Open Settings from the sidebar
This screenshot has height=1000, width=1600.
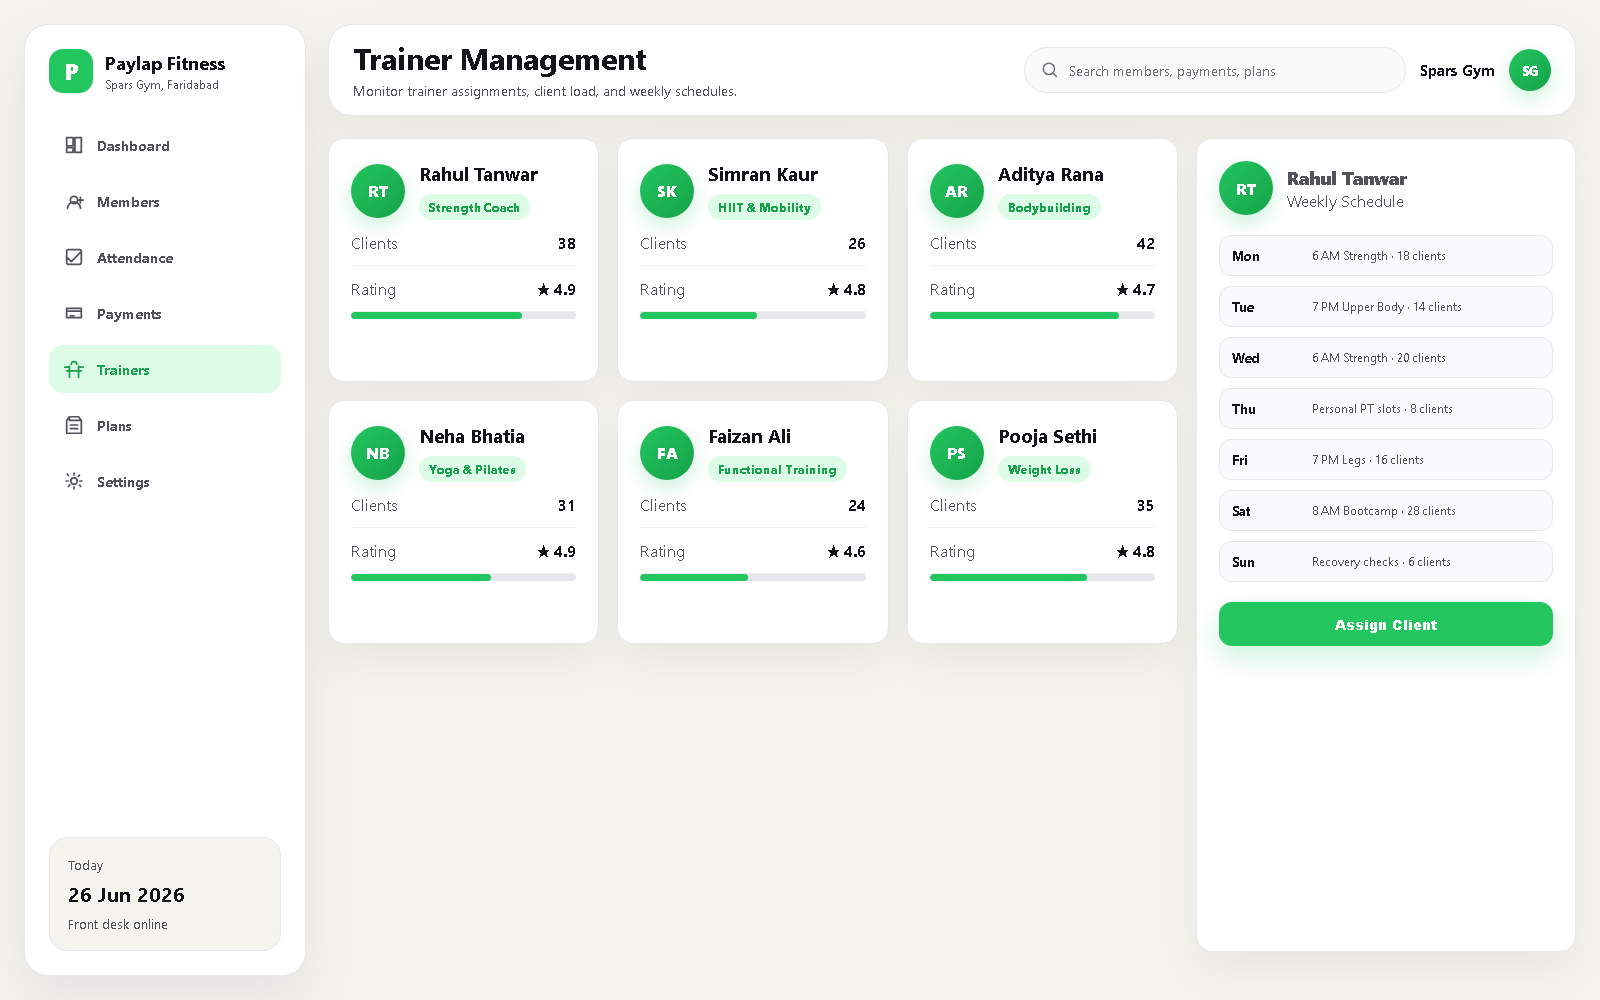pos(165,481)
